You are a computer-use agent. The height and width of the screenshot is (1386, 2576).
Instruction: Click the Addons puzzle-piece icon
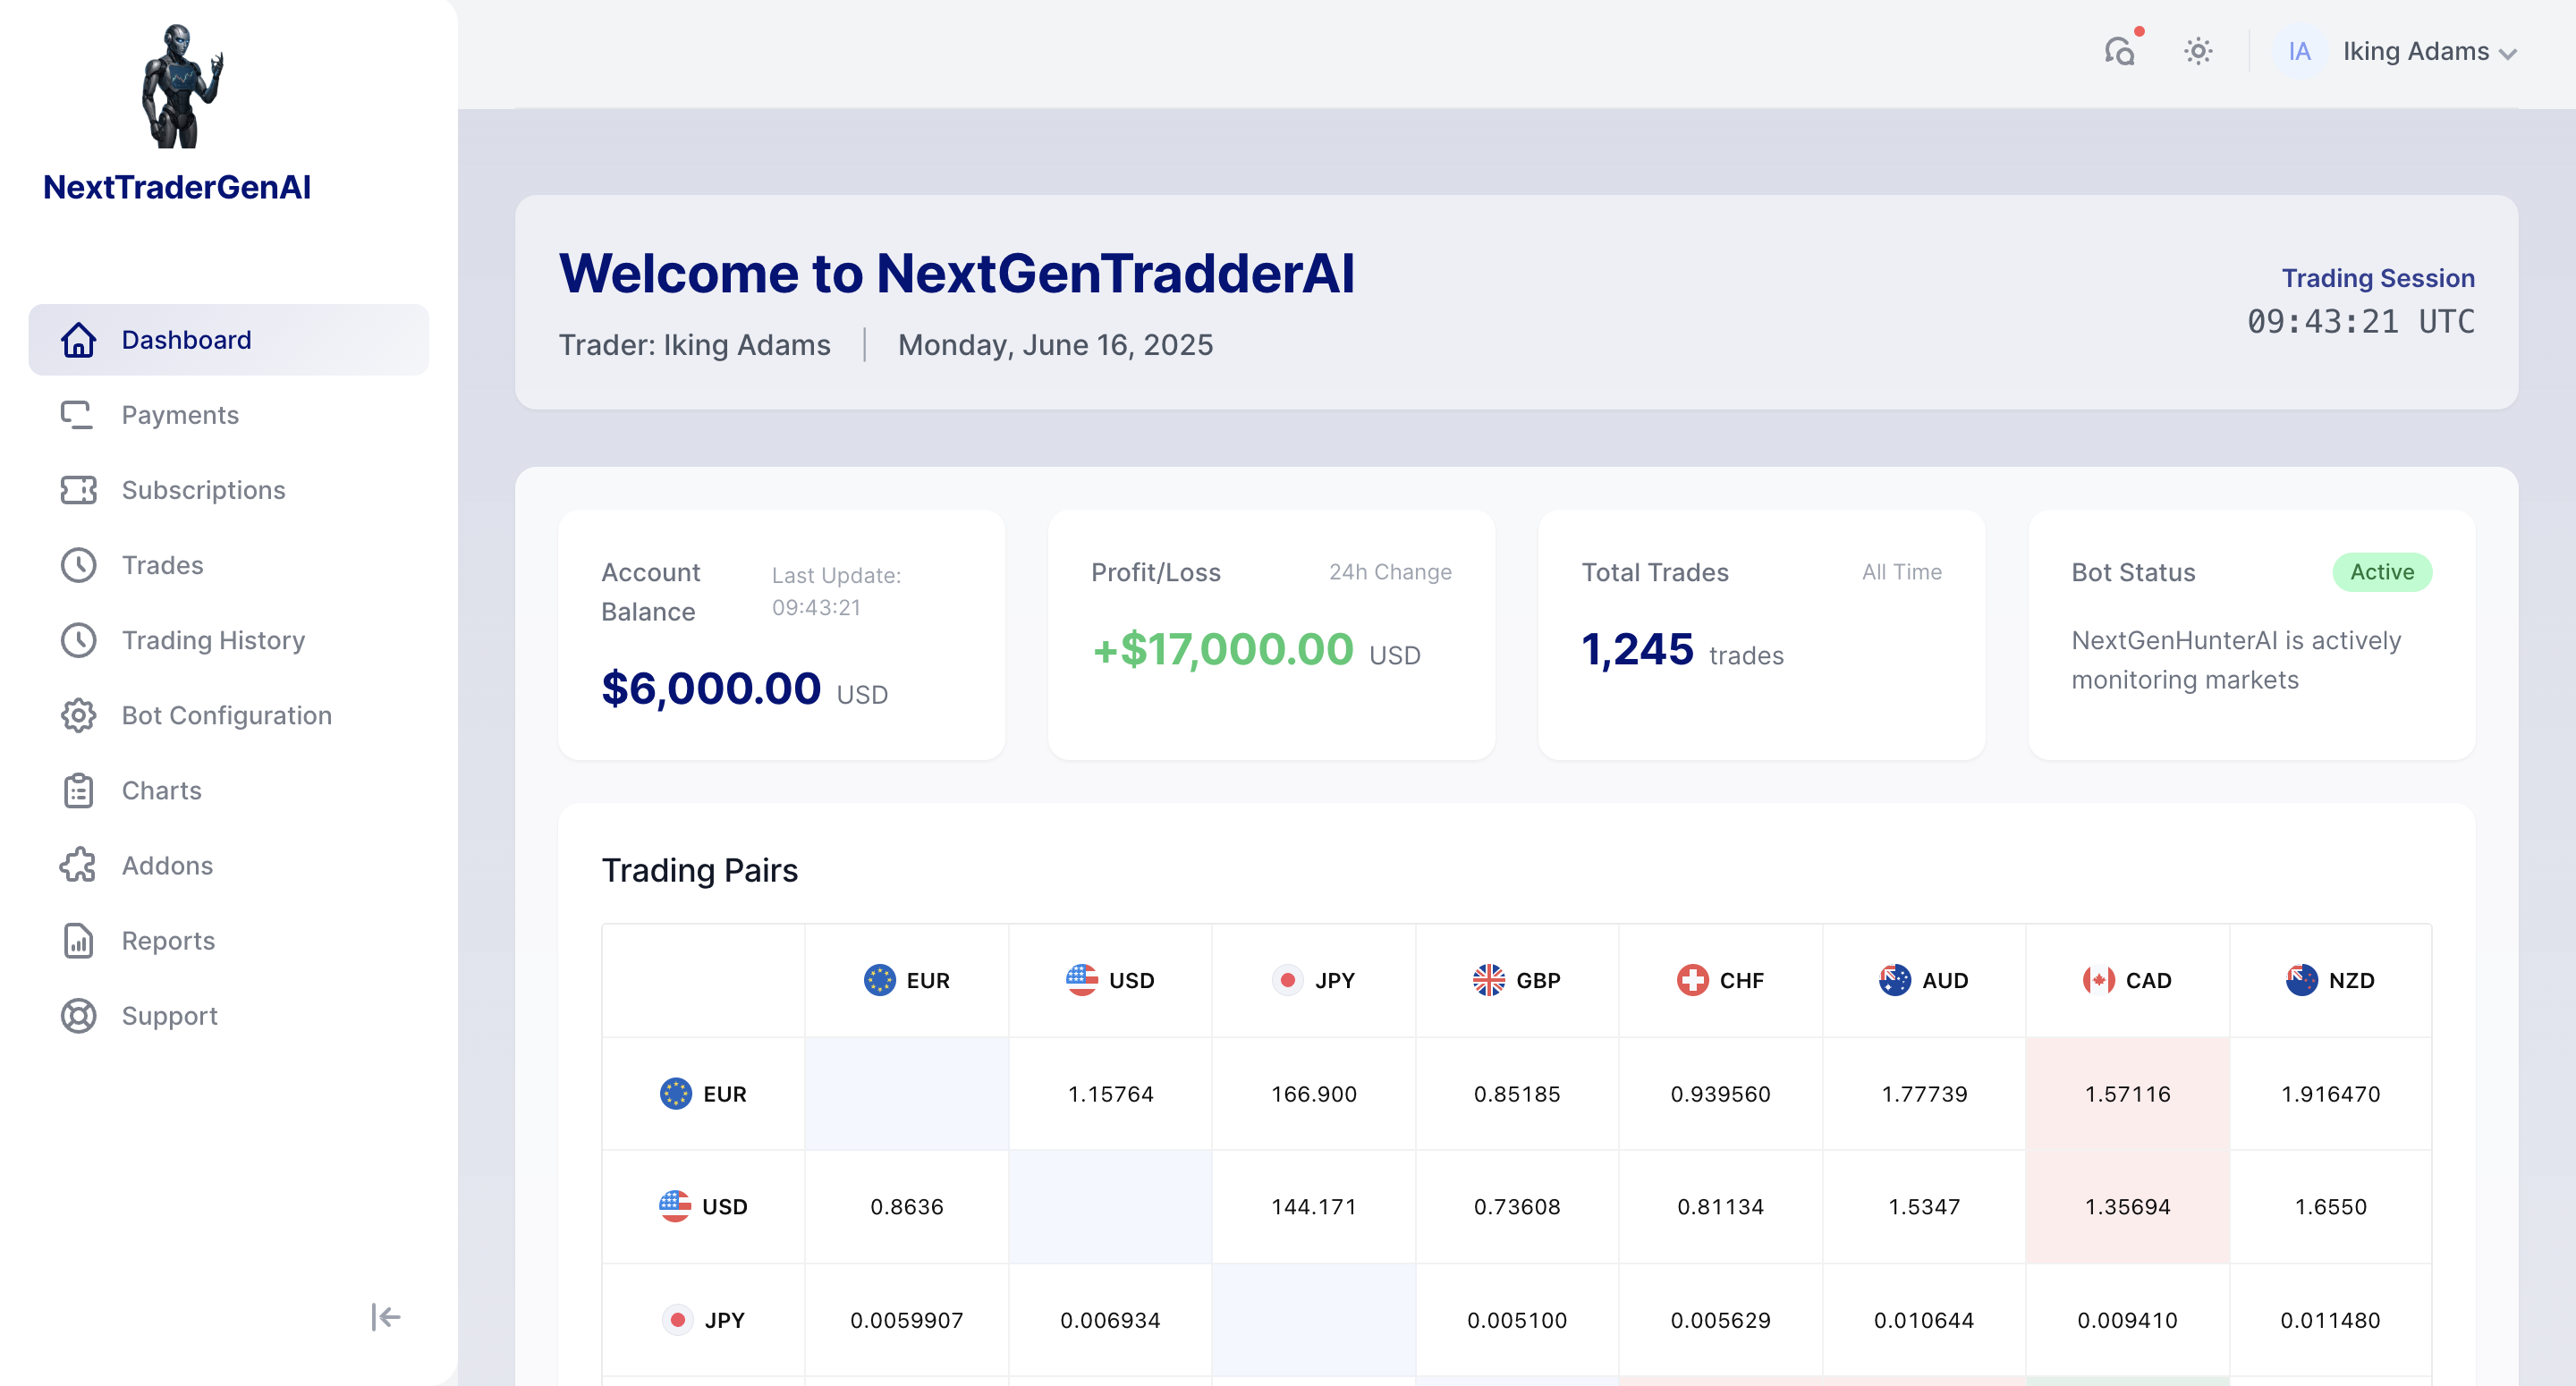pos(78,865)
